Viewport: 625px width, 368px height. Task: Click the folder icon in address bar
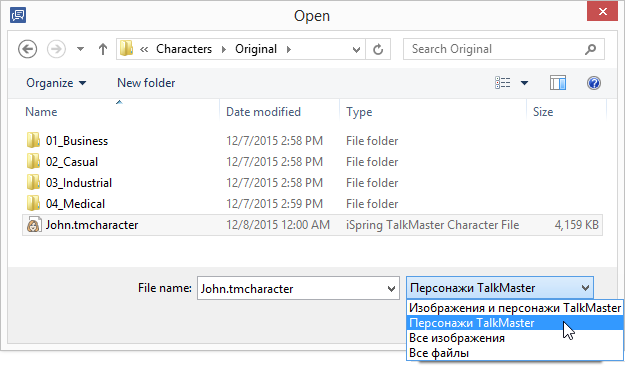(x=127, y=49)
